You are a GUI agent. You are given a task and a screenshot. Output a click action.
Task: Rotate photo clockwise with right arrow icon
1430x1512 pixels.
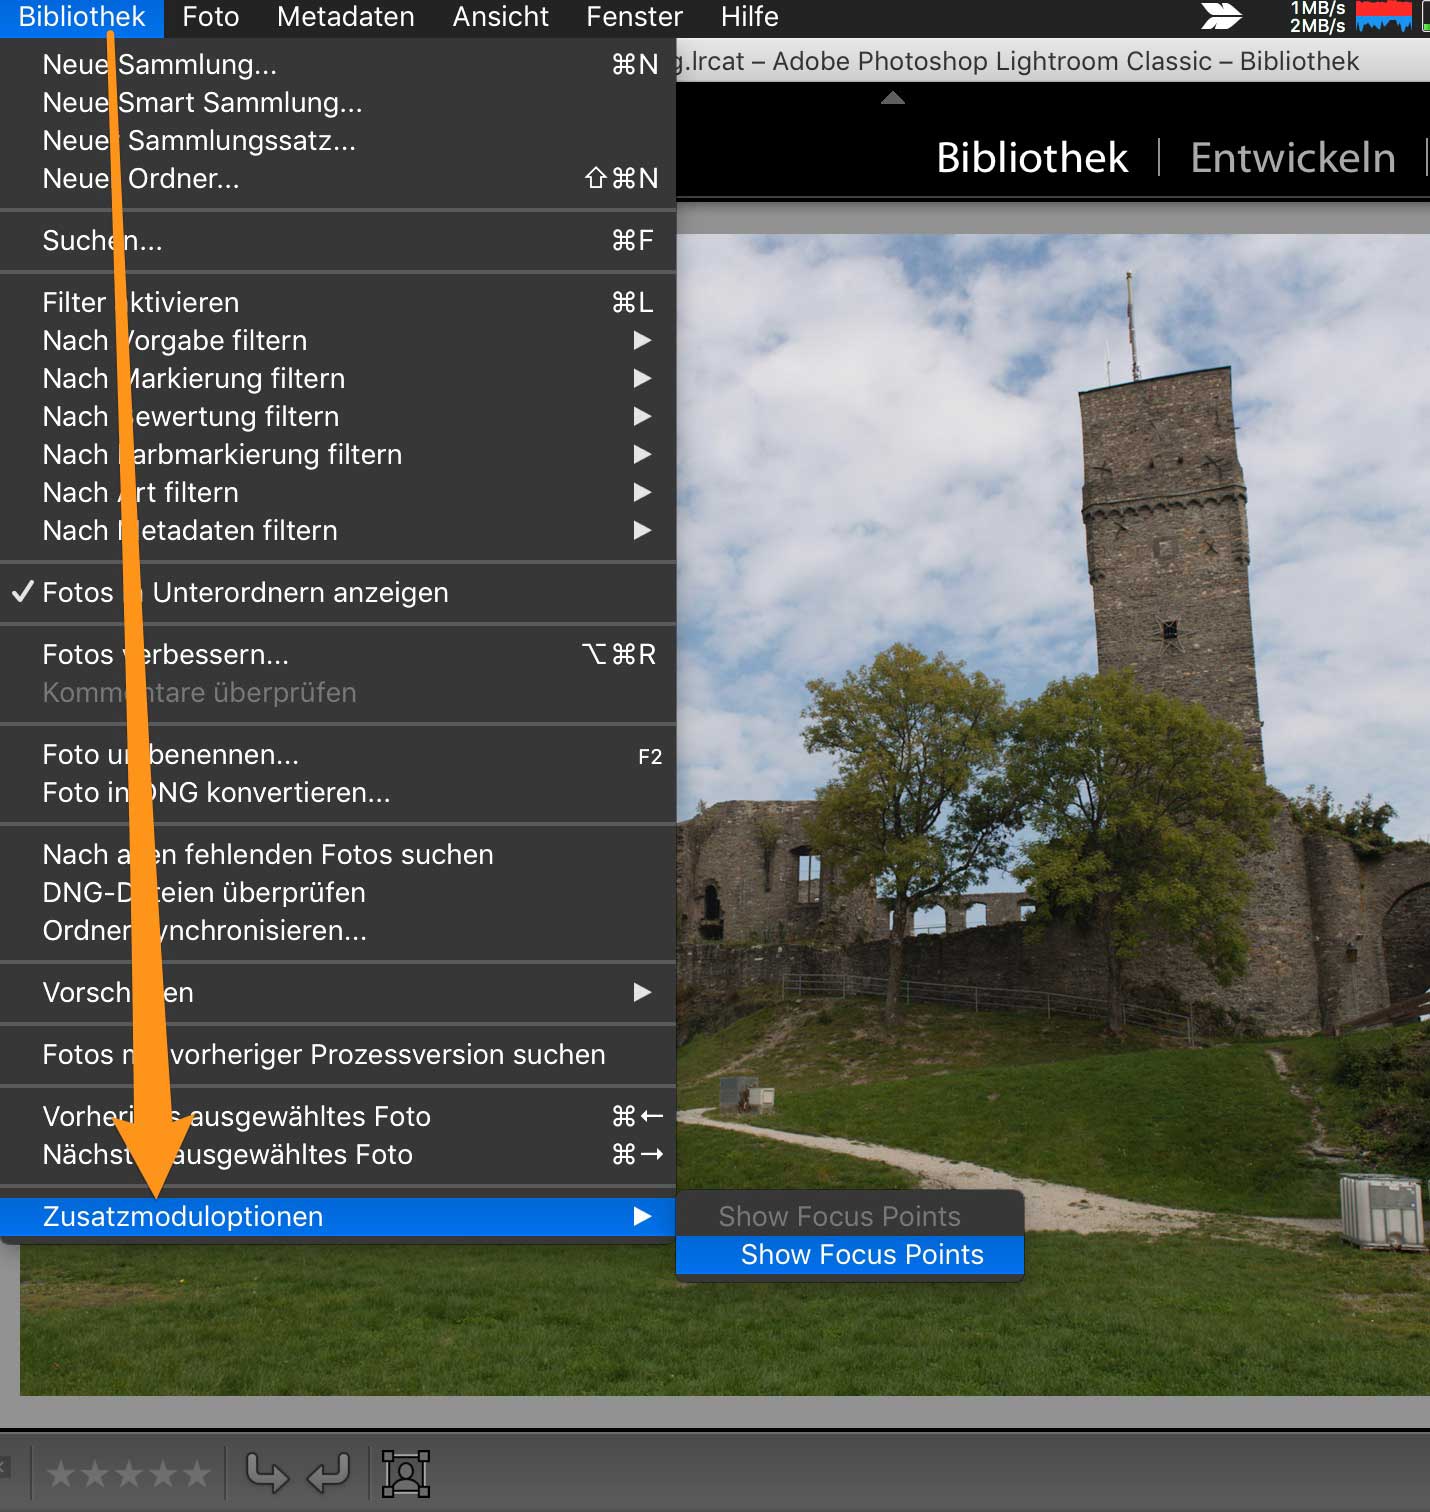click(266, 1473)
